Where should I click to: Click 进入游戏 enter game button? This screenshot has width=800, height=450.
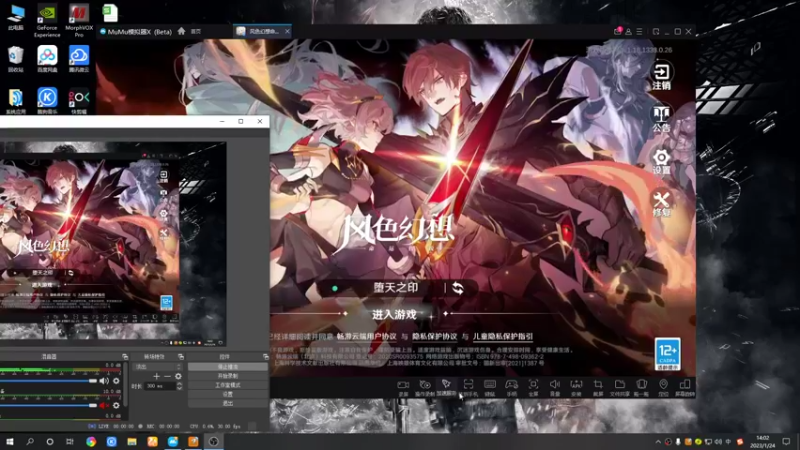[x=394, y=315]
